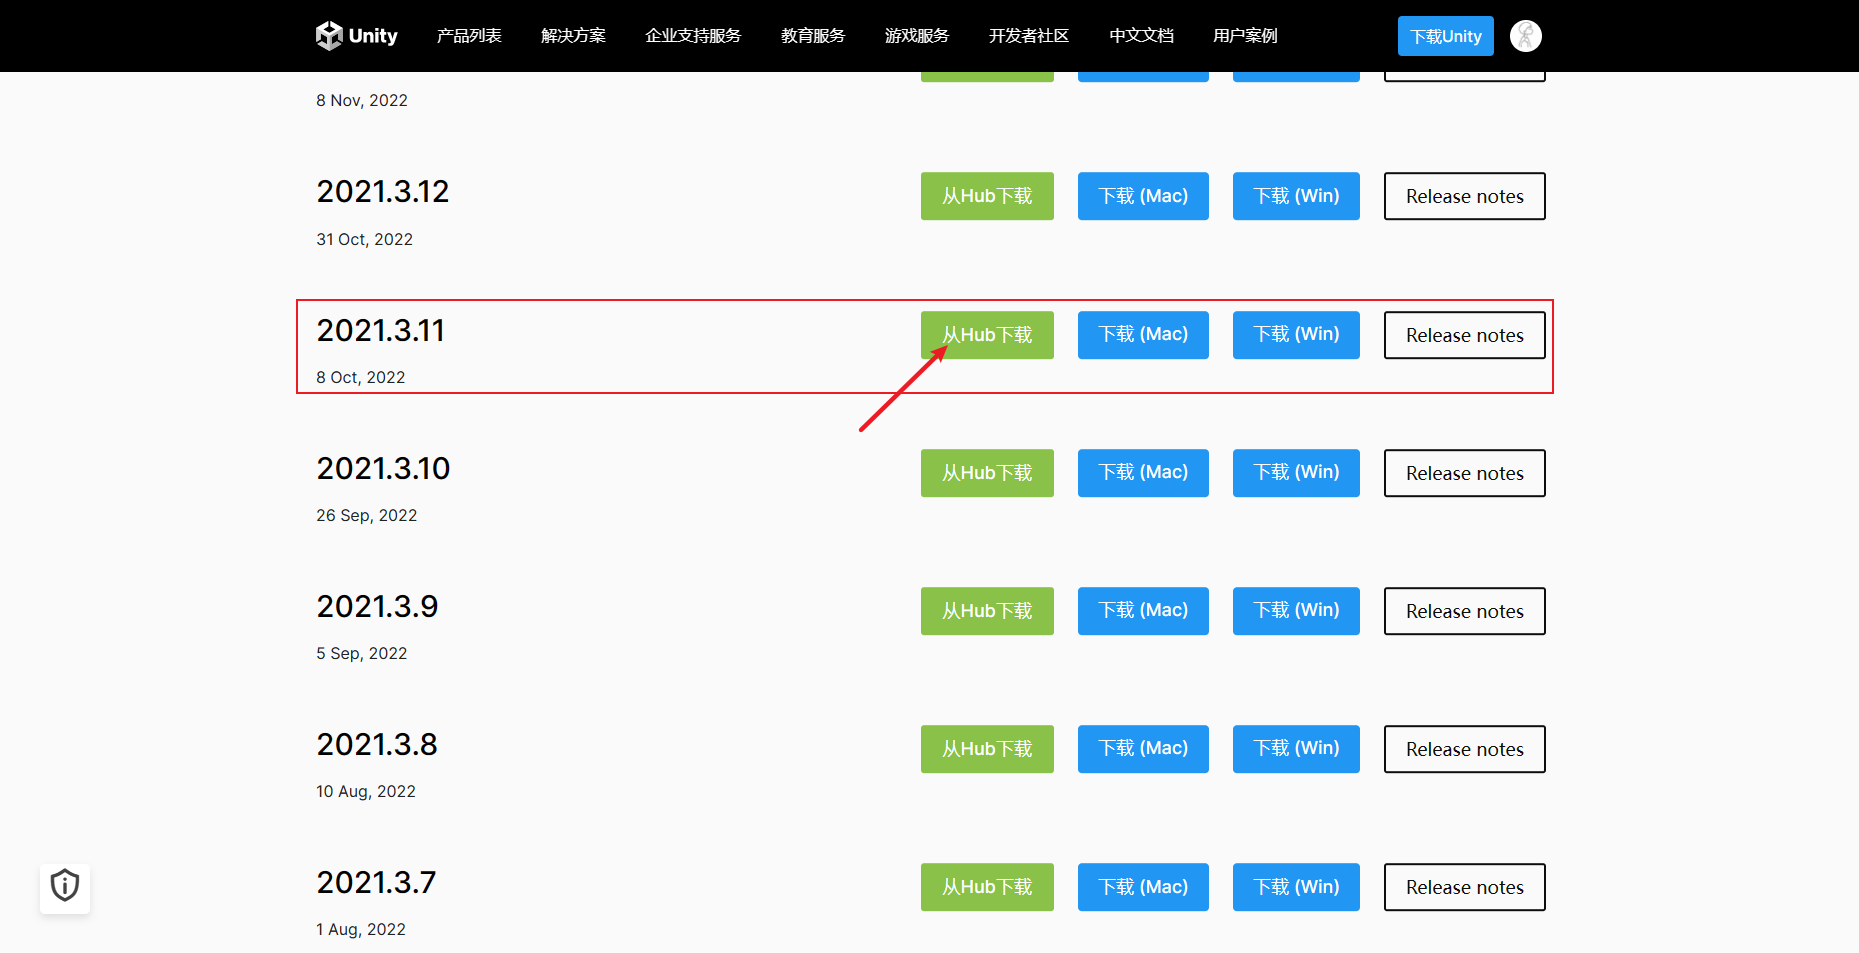Screen dimensions: 1859x953
Task: Select version heading 2021.3.11
Action: pos(381,331)
